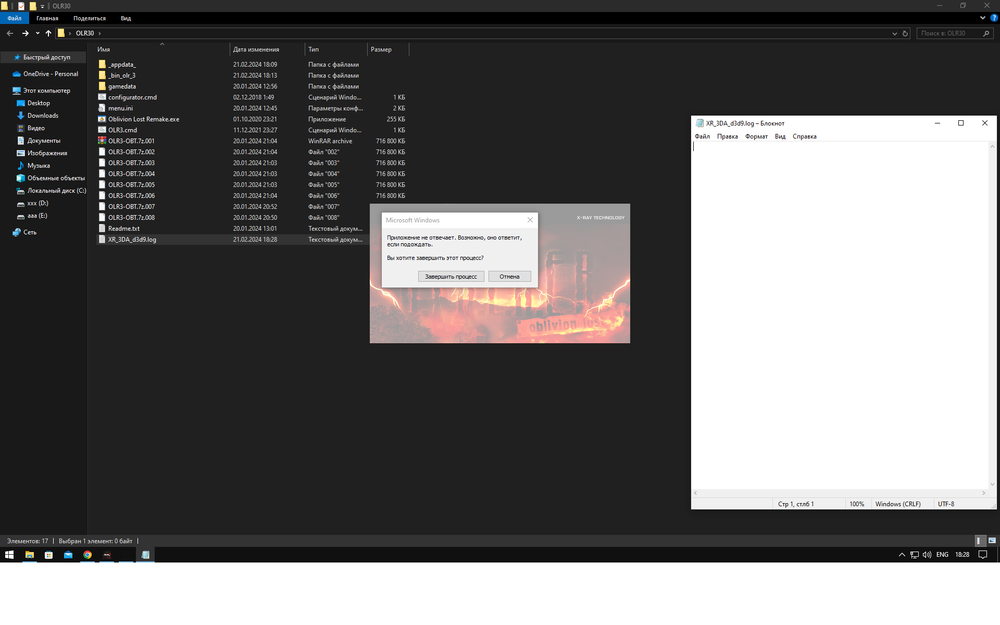
Task: Expand the Explorer ribbon with the chevron
Action: 983,18
